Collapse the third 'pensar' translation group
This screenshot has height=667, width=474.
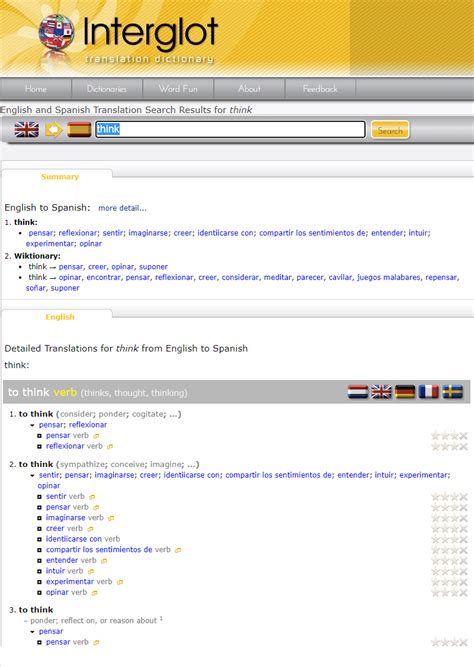[32, 632]
